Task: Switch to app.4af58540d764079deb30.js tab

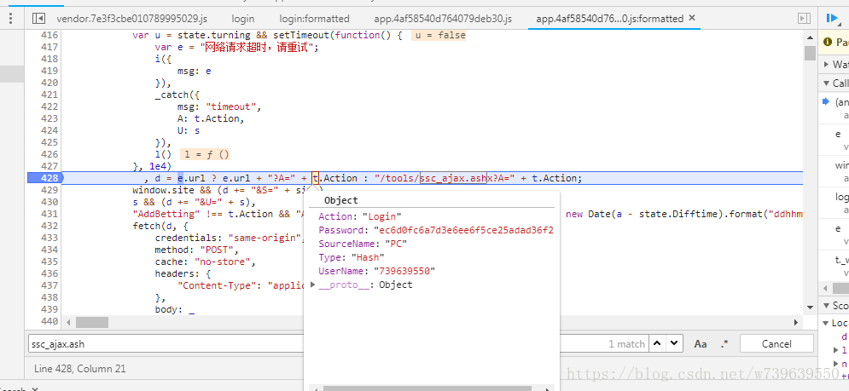Action: [442, 19]
